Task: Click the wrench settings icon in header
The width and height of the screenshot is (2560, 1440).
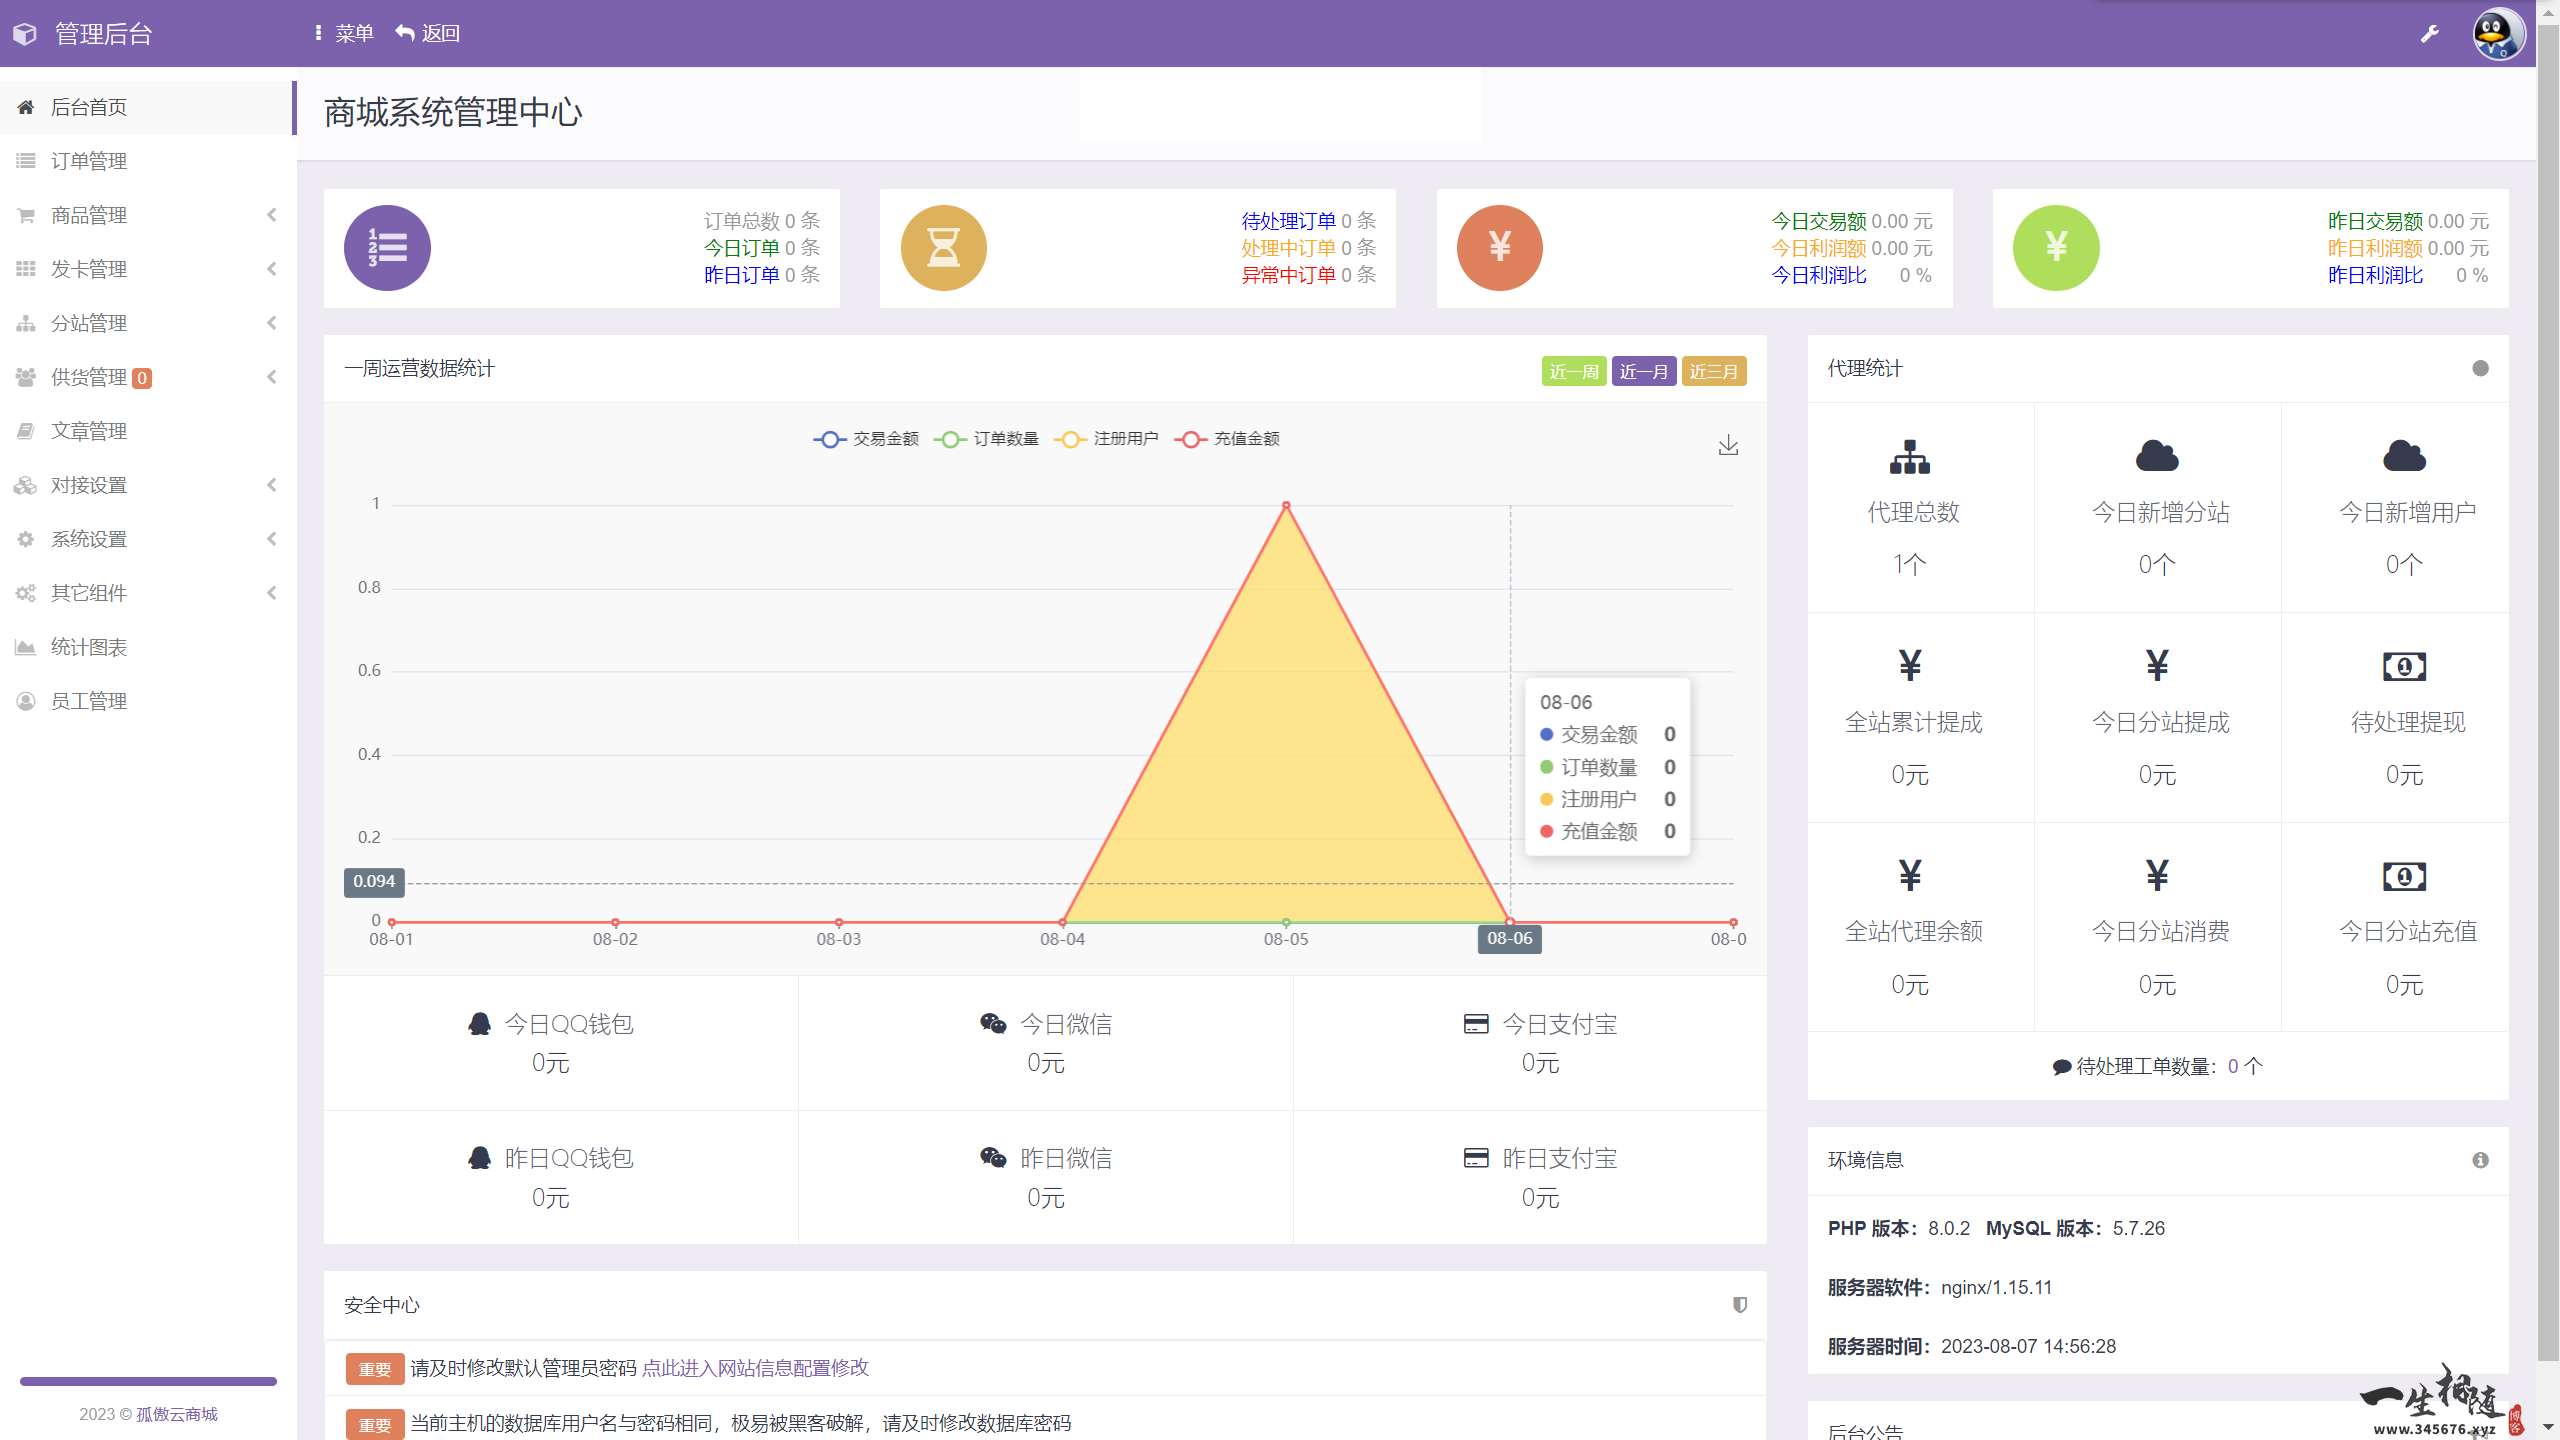Action: 2429,34
